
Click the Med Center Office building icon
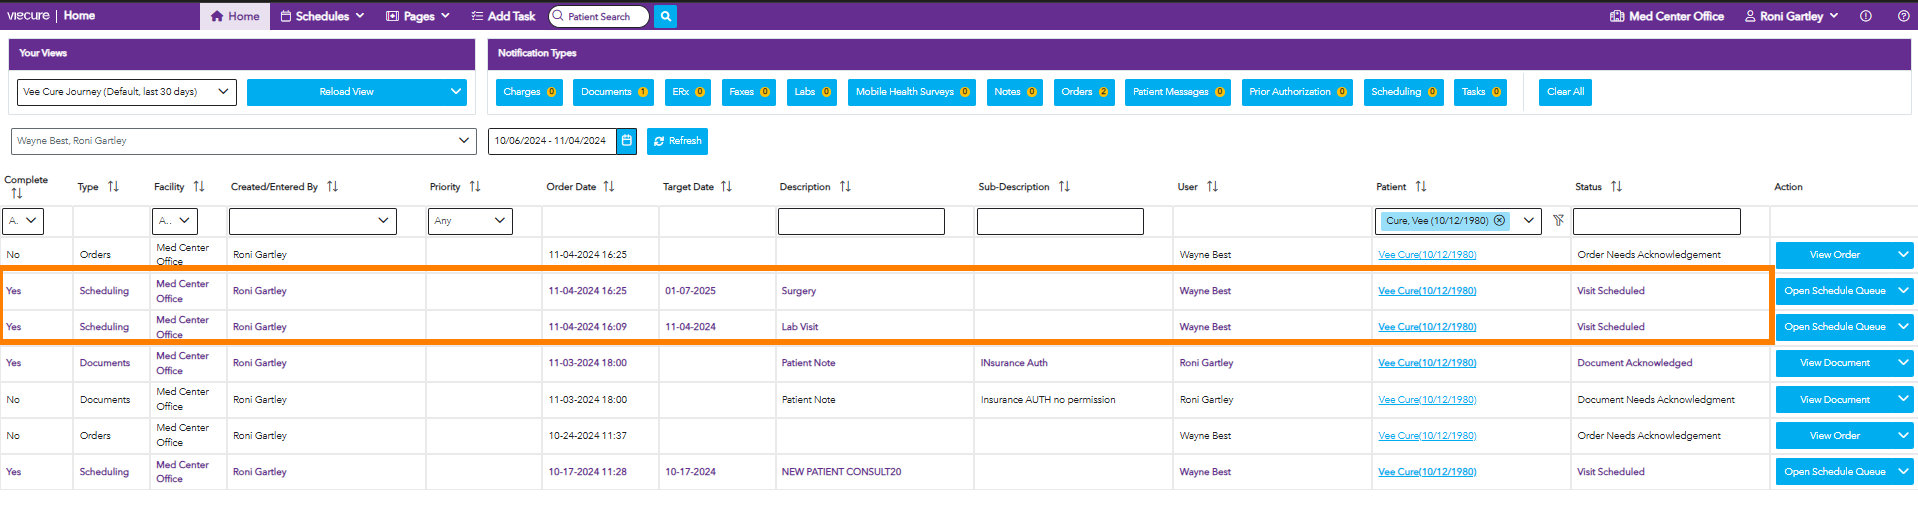pyautogui.click(x=1617, y=16)
